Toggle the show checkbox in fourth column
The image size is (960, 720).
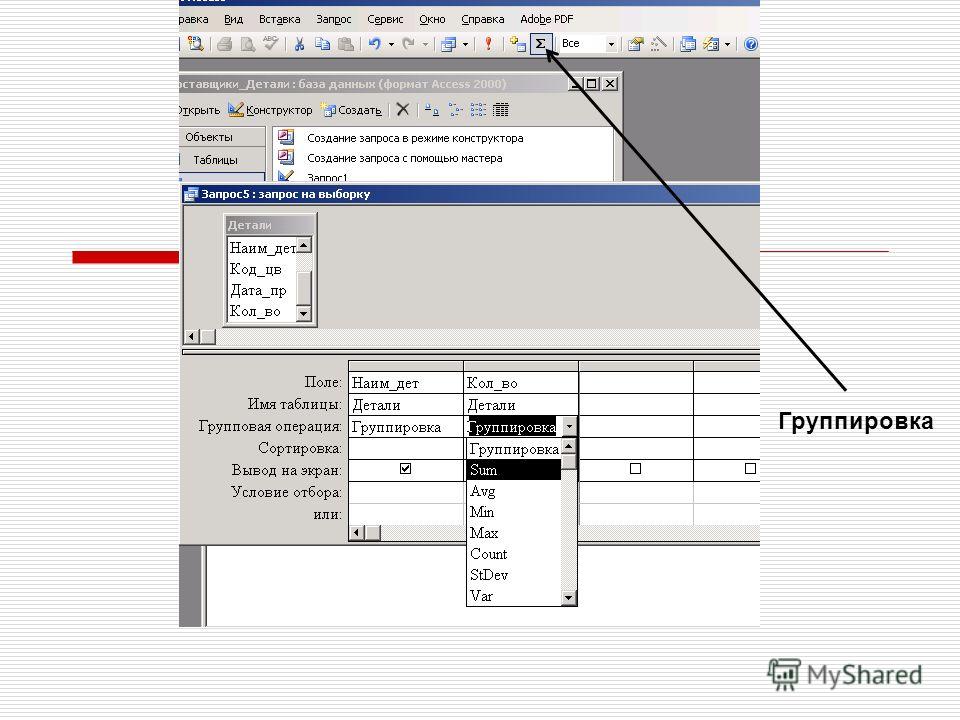pyautogui.click(x=750, y=468)
